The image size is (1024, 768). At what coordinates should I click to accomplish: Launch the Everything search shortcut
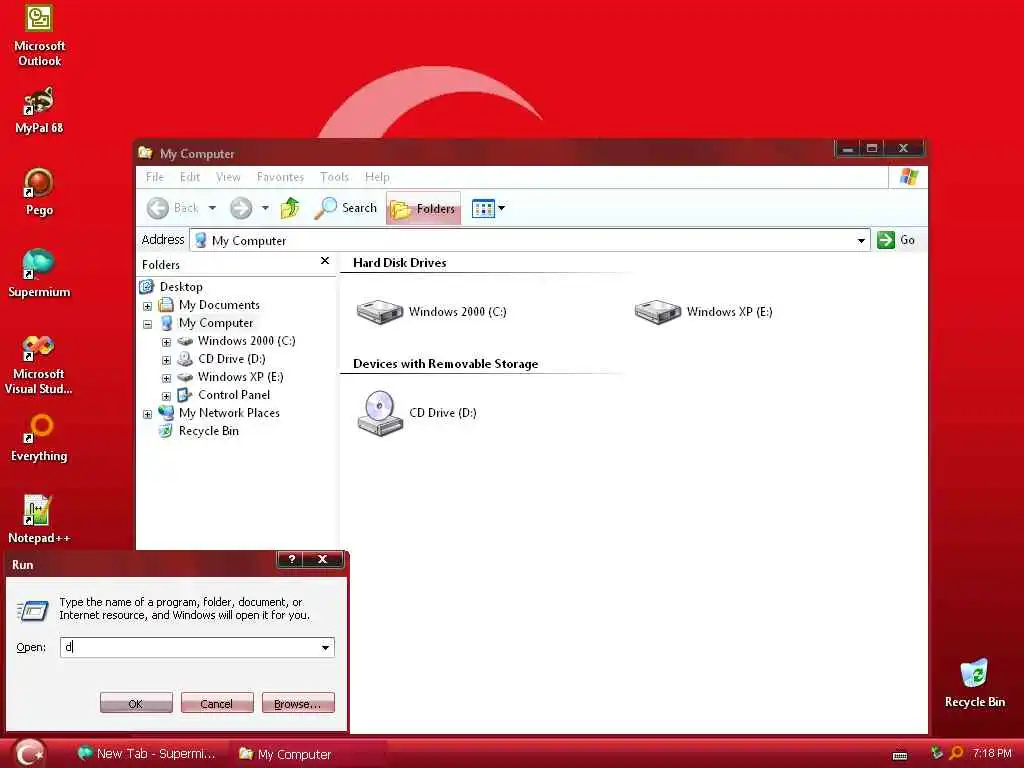point(39,438)
